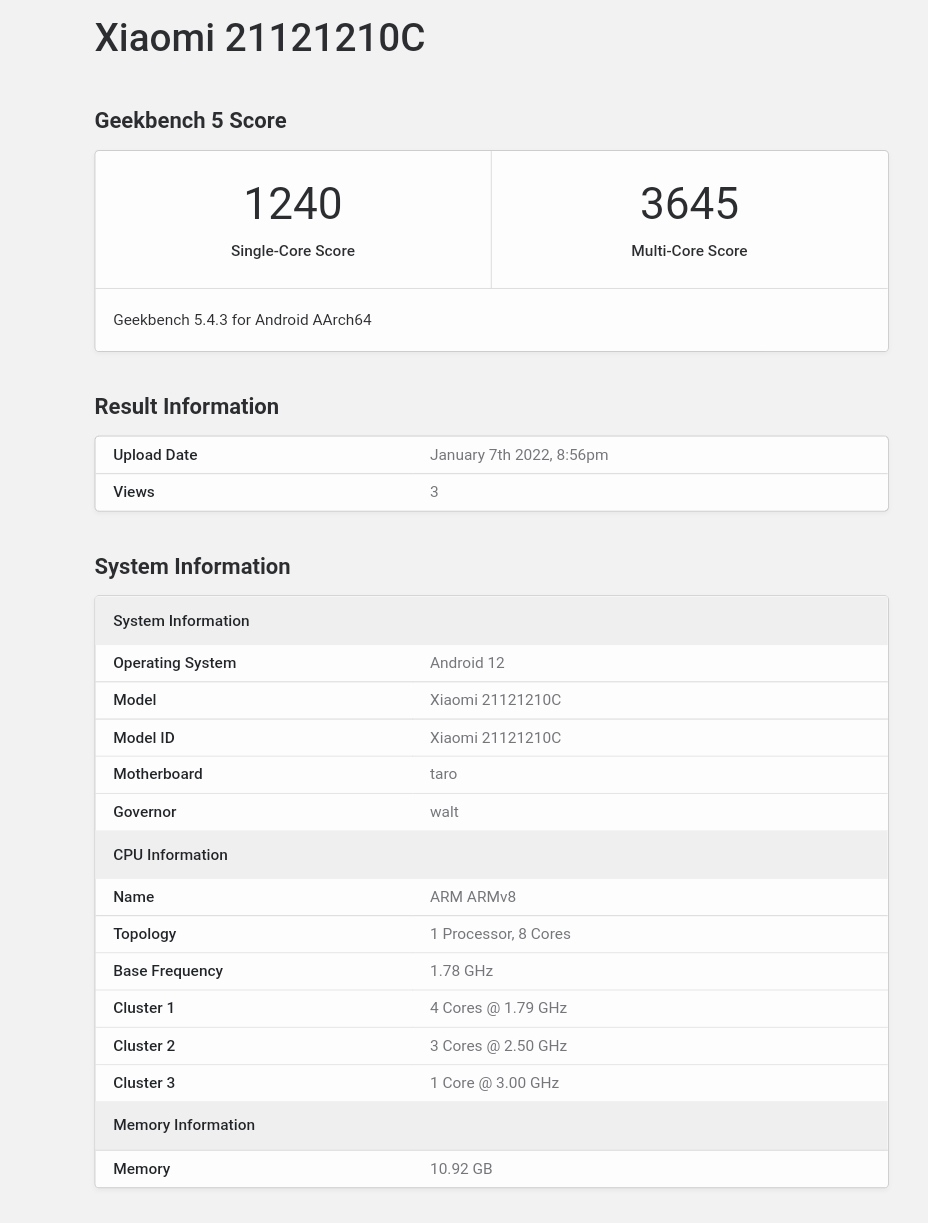Click the upload date January 7th 2022 value
Image resolution: width=928 pixels, height=1223 pixels.
[518, 455]
